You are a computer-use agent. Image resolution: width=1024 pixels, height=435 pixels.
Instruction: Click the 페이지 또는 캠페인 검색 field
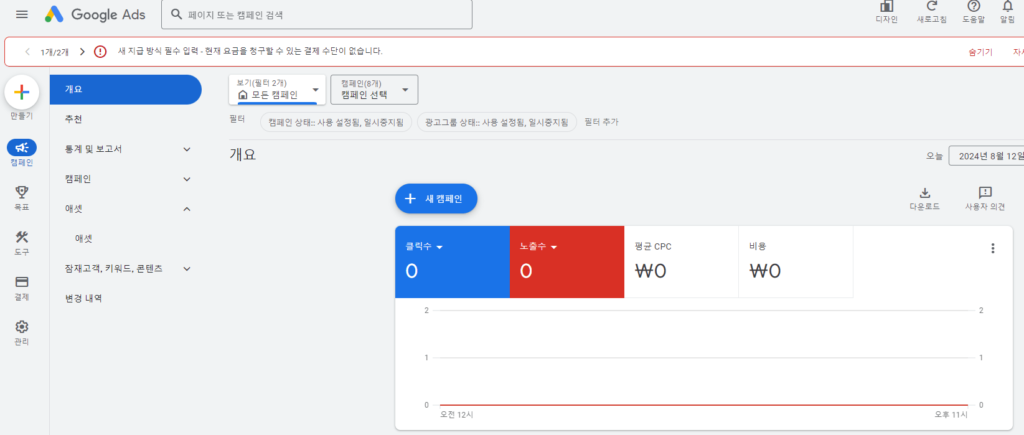pyautogui.click(x=317, y=14)
